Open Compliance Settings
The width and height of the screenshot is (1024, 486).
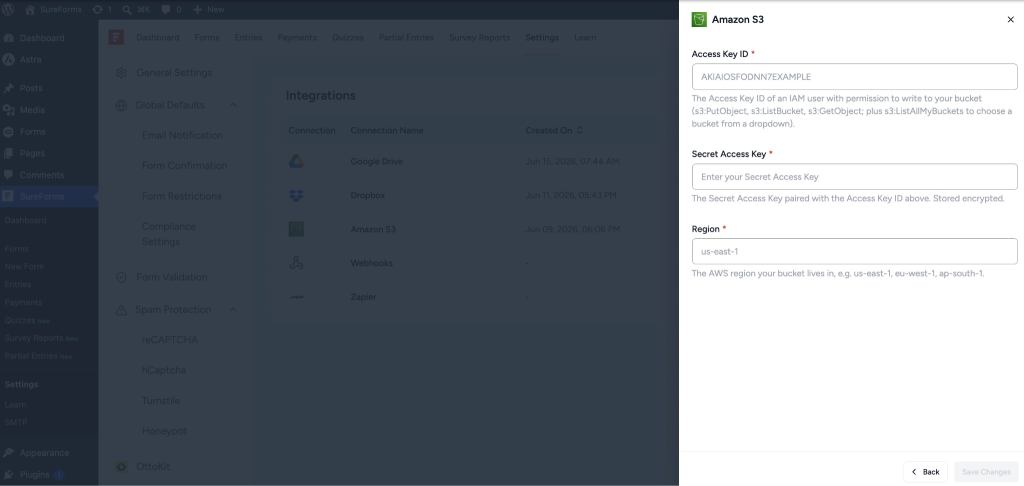(x=168, y=234)
